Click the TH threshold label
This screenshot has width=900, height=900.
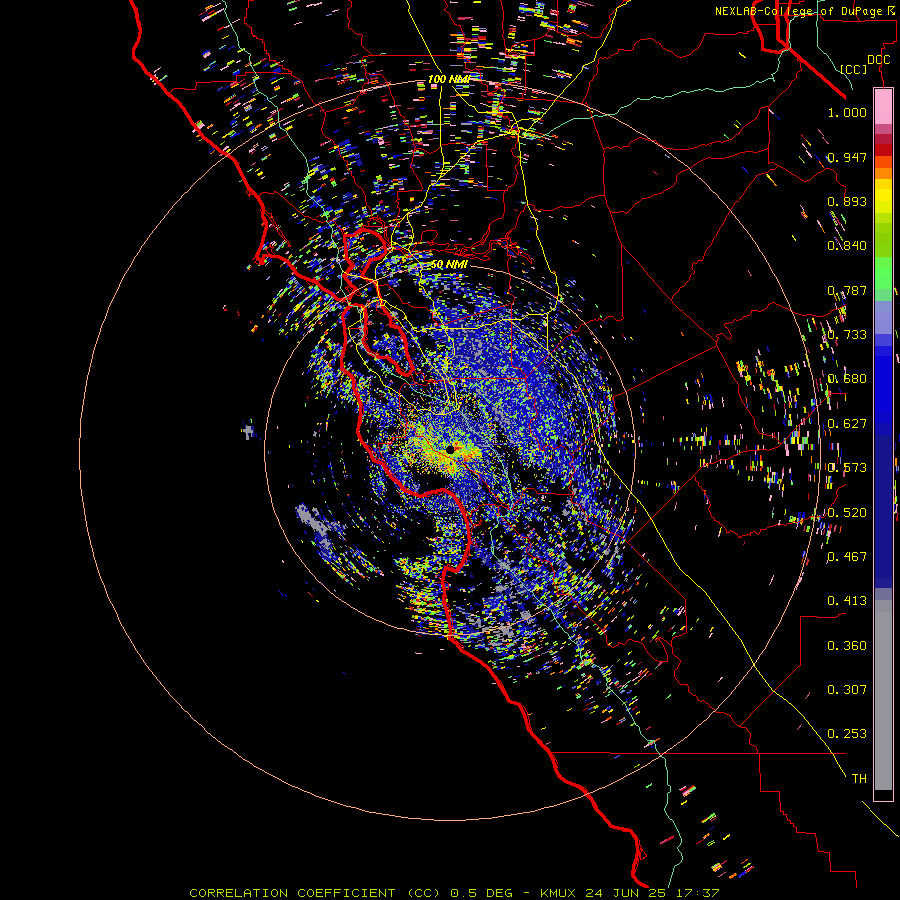click(x=859, y=779)
